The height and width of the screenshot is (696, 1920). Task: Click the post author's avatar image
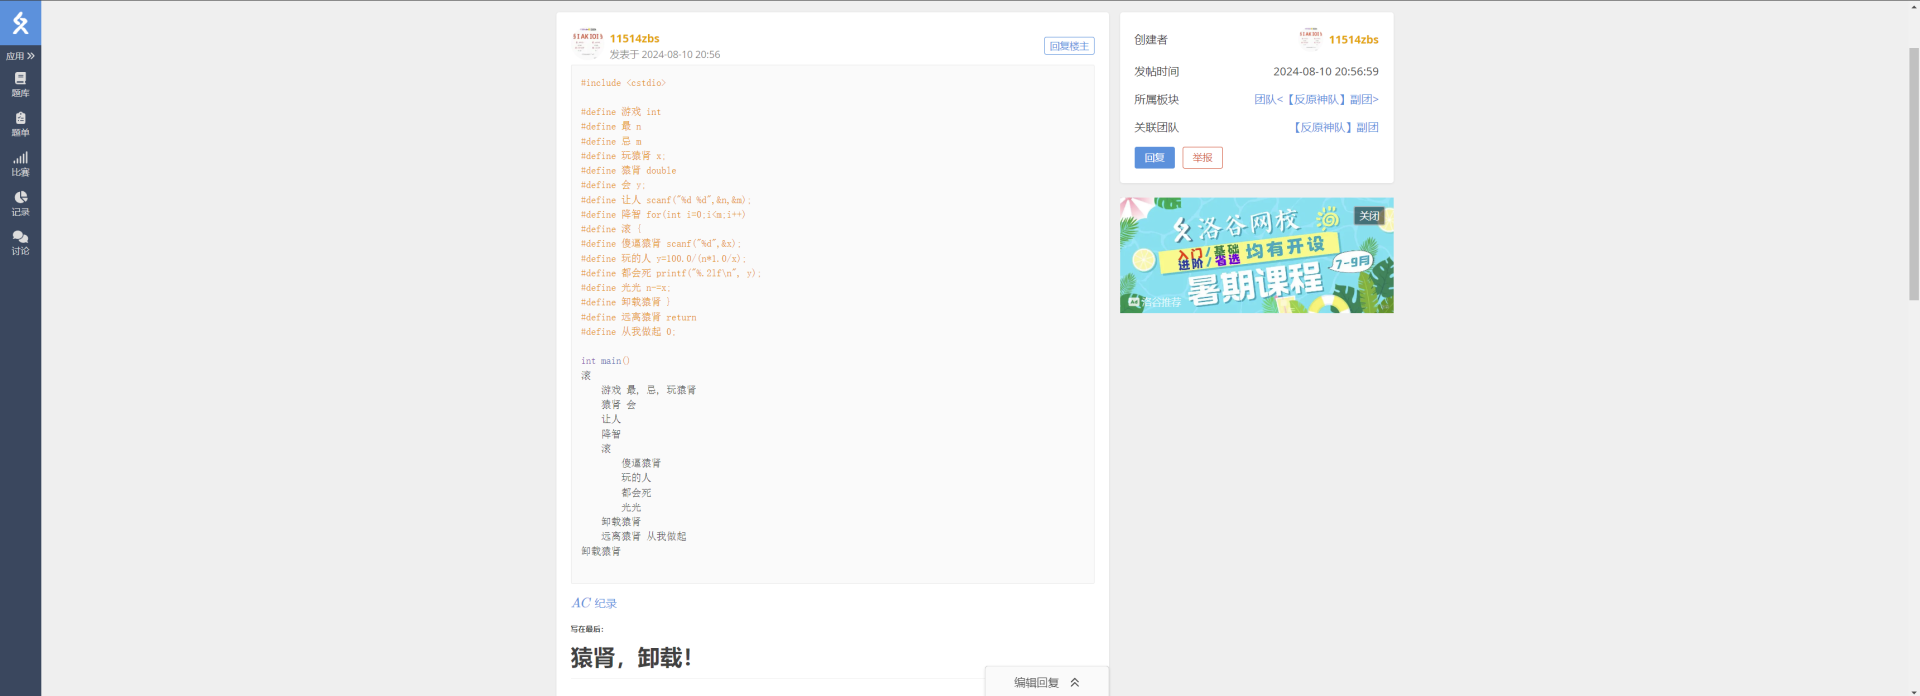point(587,44)
